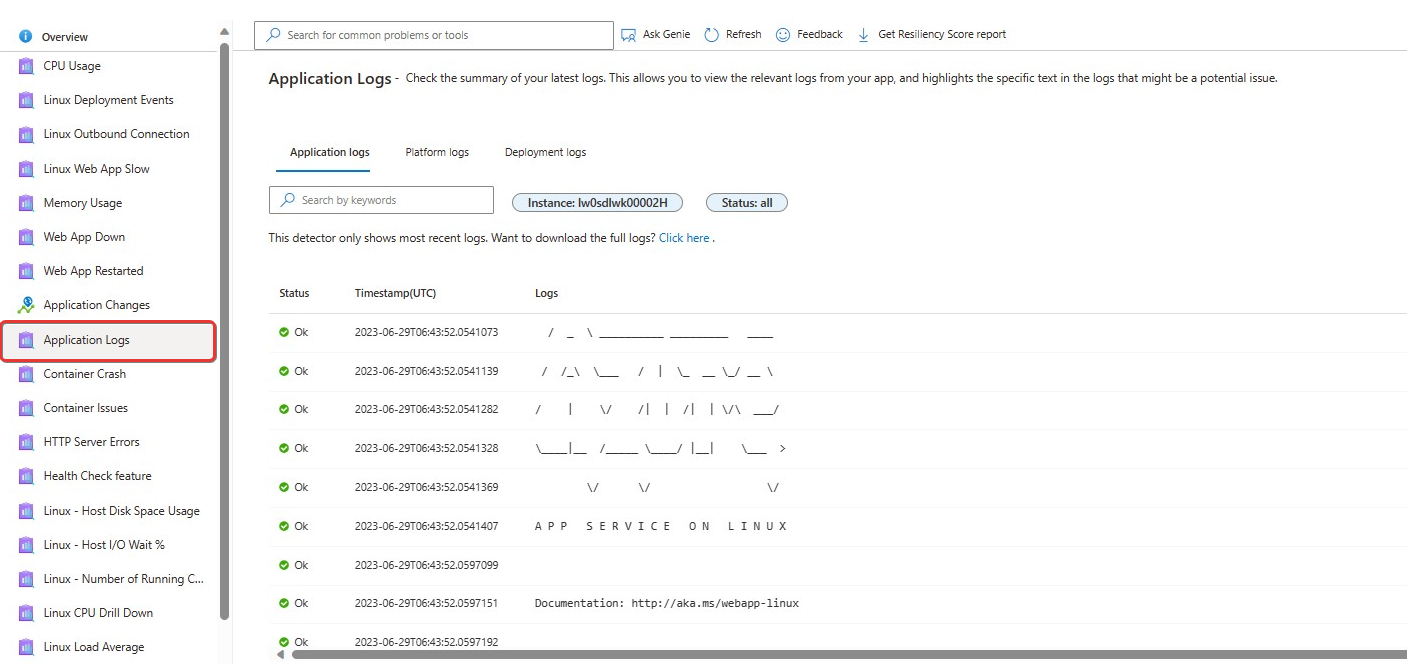The height and width of the screenshot is (664, 1407).
Task: Click the download icon for Resiliency Score report
Action: (x=864, y=35)
